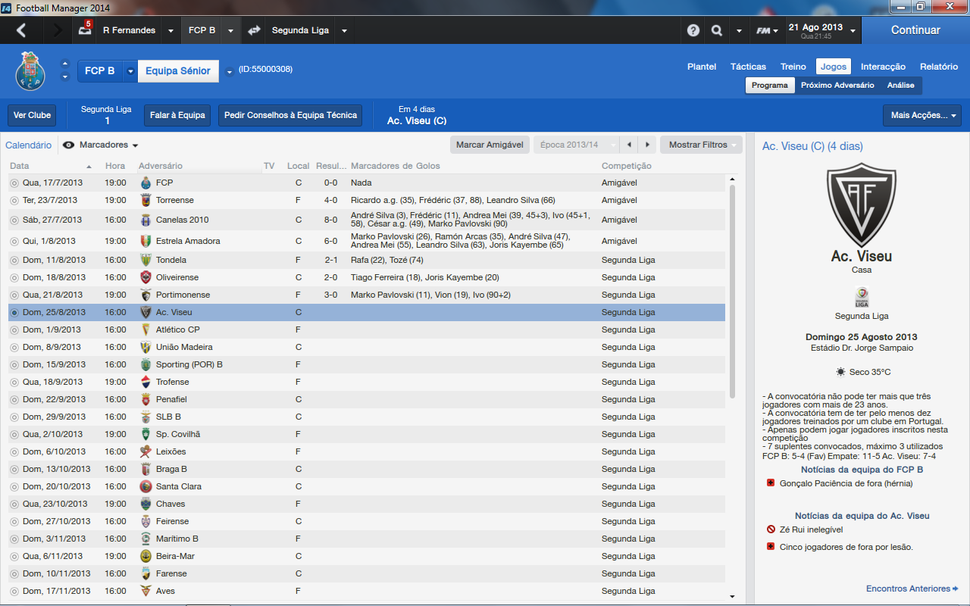
Task: Click the Leixões team badge
Action: tap(145, 452)
